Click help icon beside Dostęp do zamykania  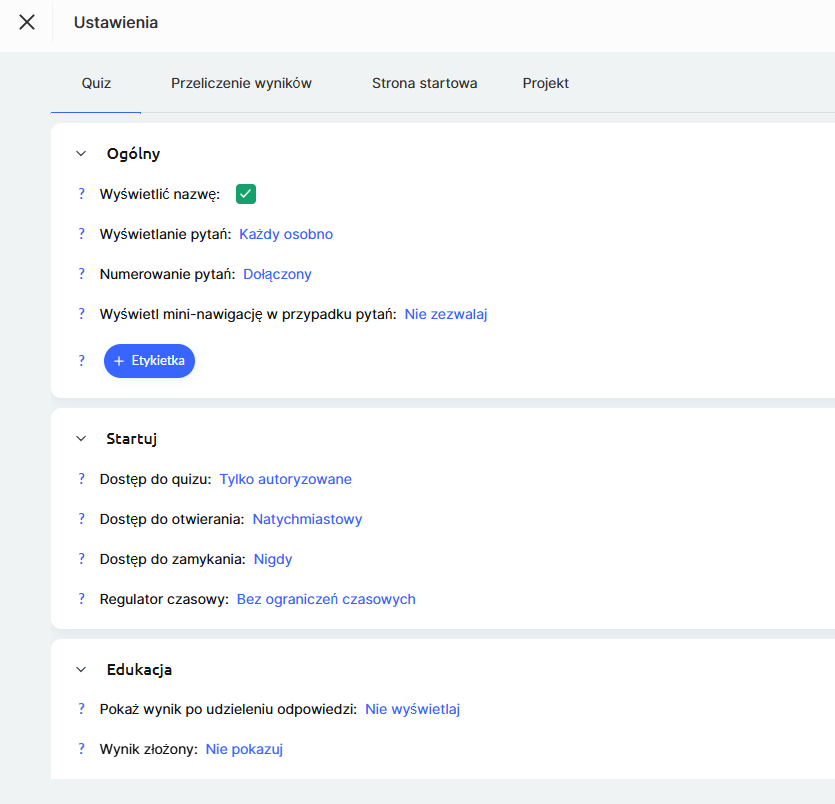point(82,559)
